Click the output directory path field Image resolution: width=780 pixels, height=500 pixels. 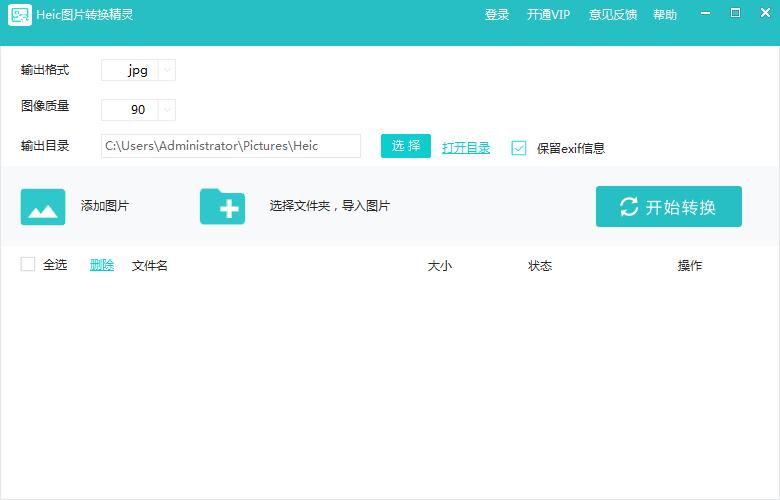coord(231,146)
